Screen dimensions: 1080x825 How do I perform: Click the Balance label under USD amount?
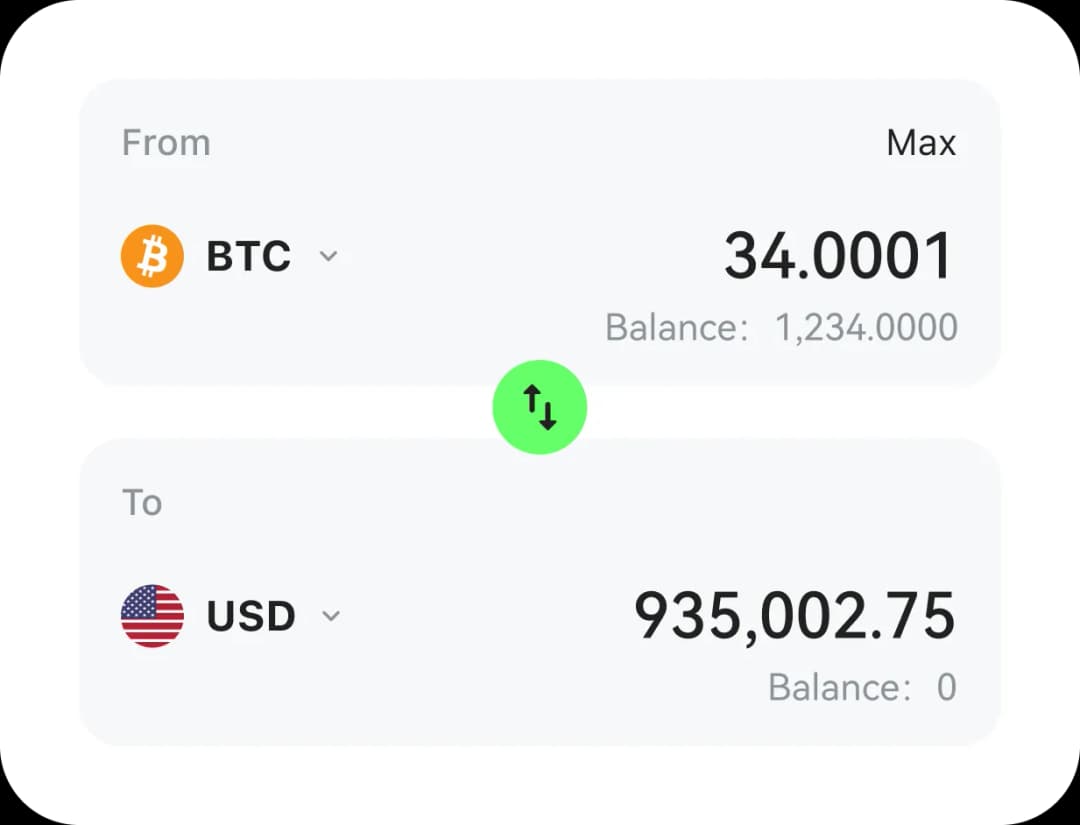click(839, 688)
